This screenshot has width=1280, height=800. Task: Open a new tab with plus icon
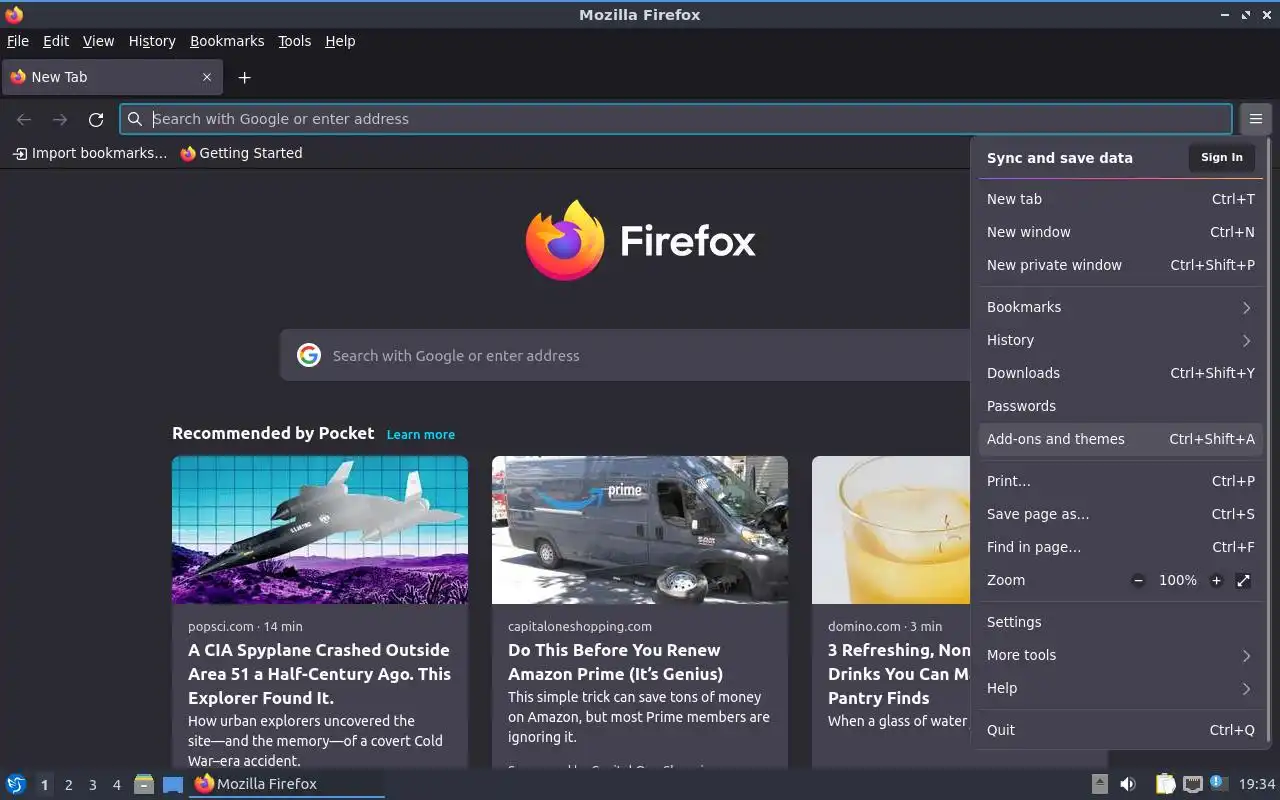pyautogui.click(x=244, y=77)
